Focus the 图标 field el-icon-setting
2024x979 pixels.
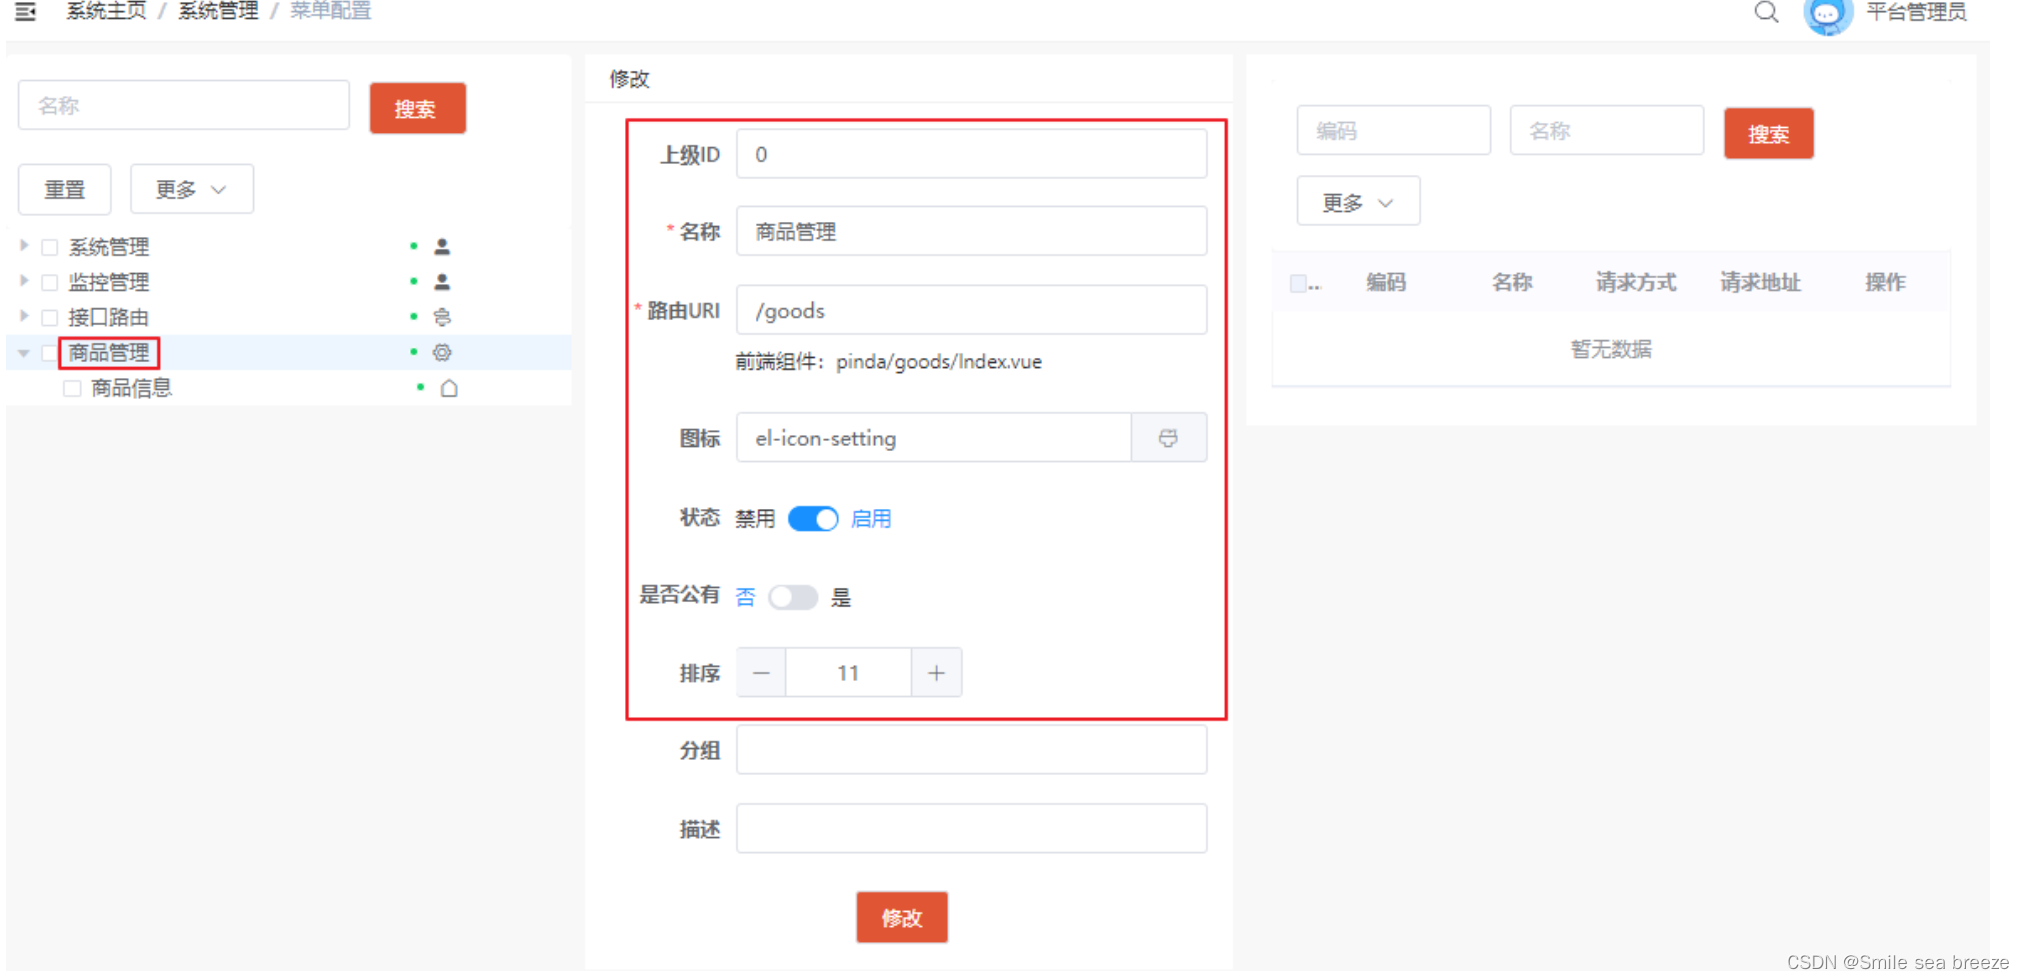(934, 438)
